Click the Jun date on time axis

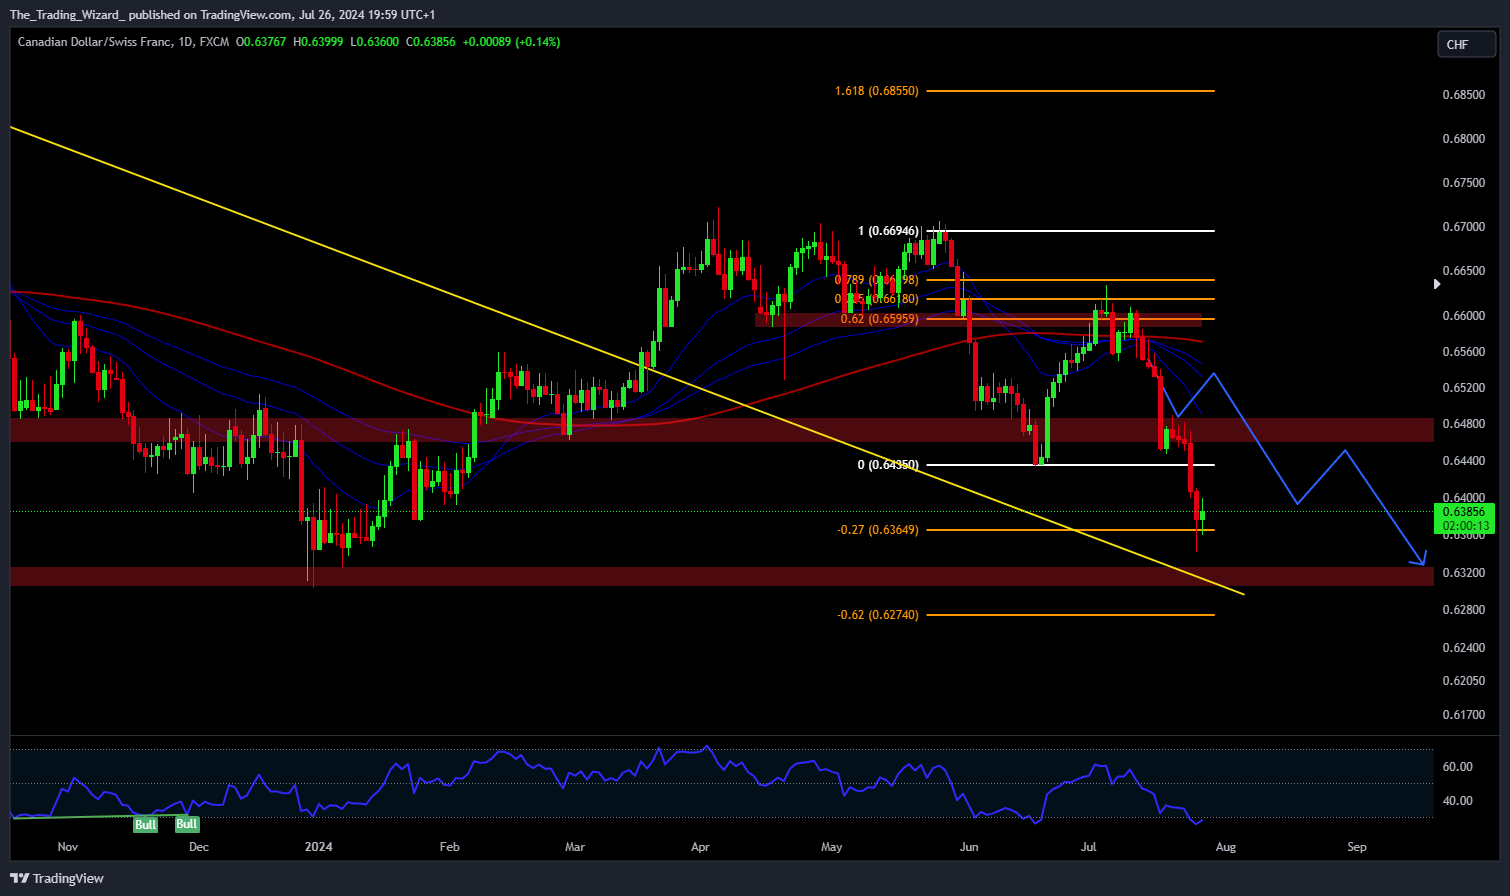(x=969, y=847)
